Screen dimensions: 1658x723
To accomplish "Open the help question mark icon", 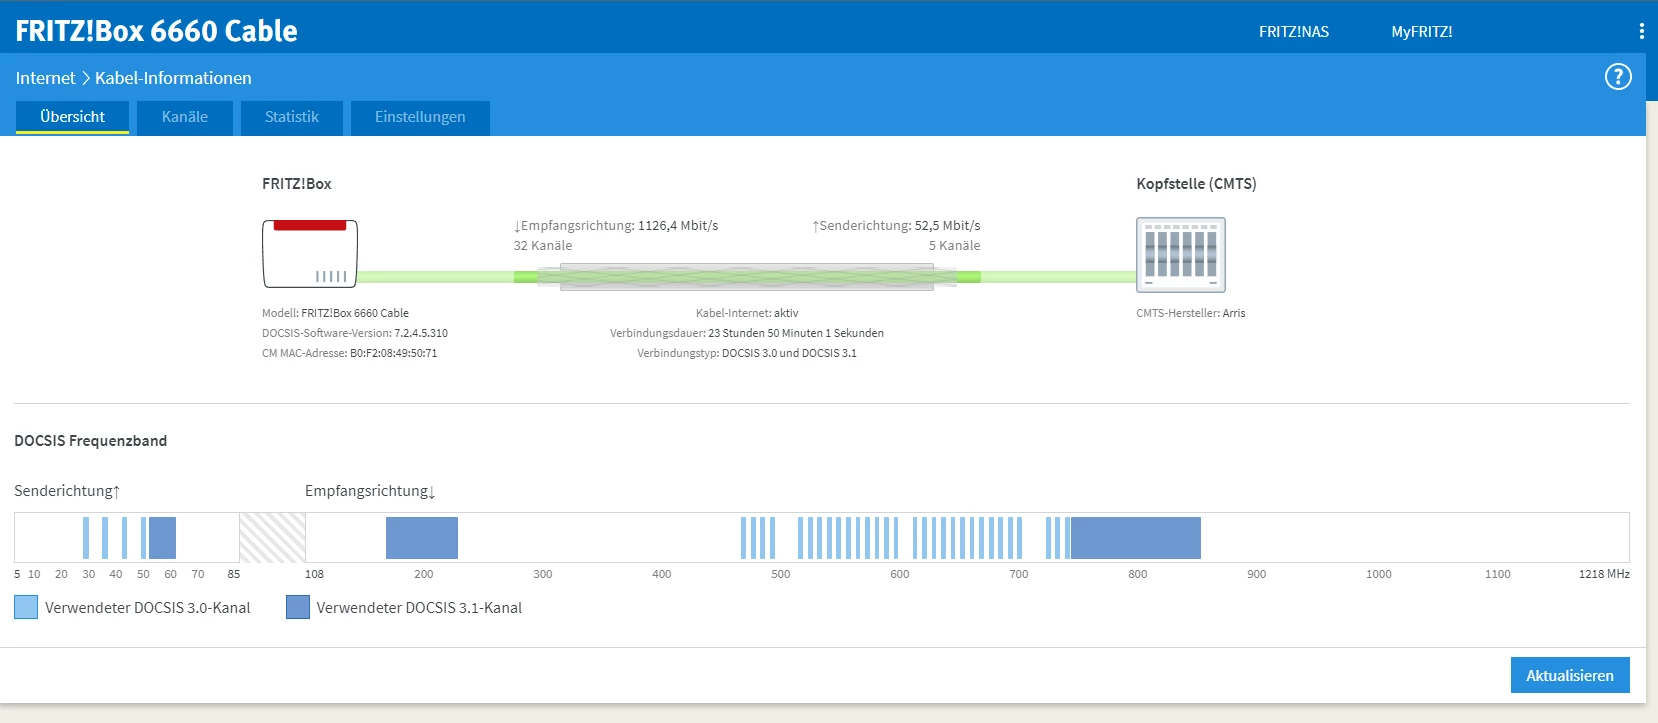I will click(1618, 77).
